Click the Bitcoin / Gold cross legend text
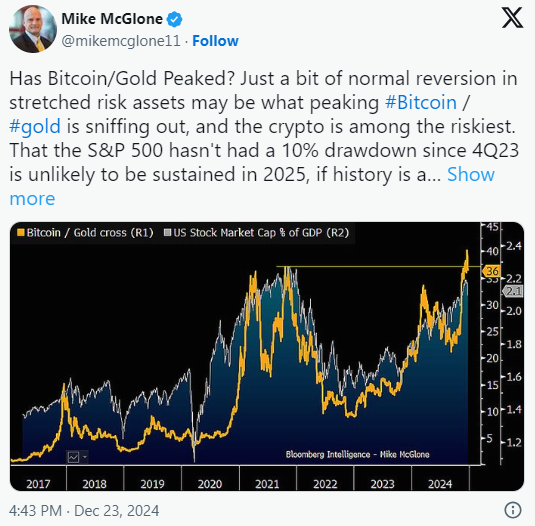This screenshot has height=526, width=535. point(90,233)
